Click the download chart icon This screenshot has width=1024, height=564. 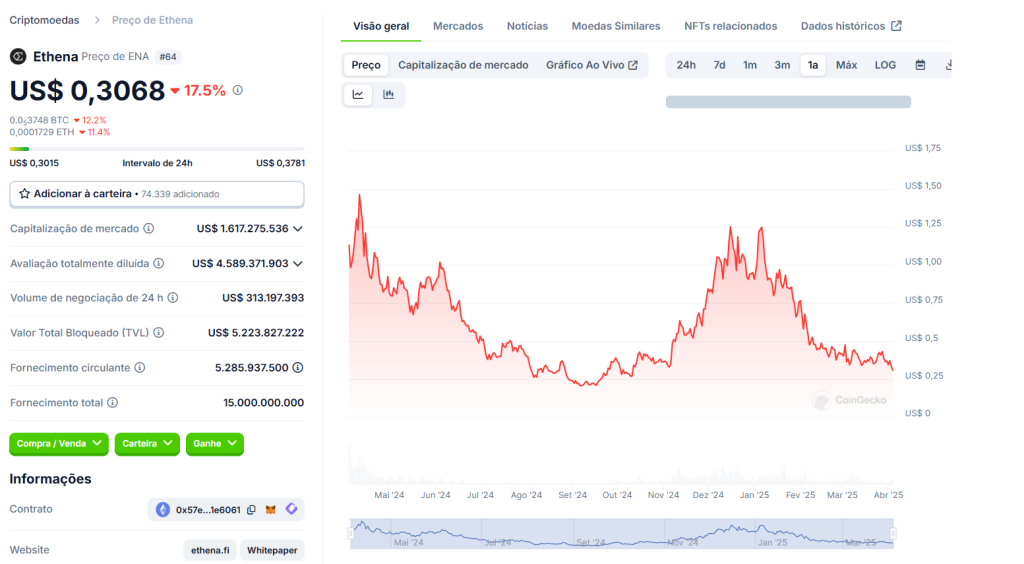click(948, 65)
